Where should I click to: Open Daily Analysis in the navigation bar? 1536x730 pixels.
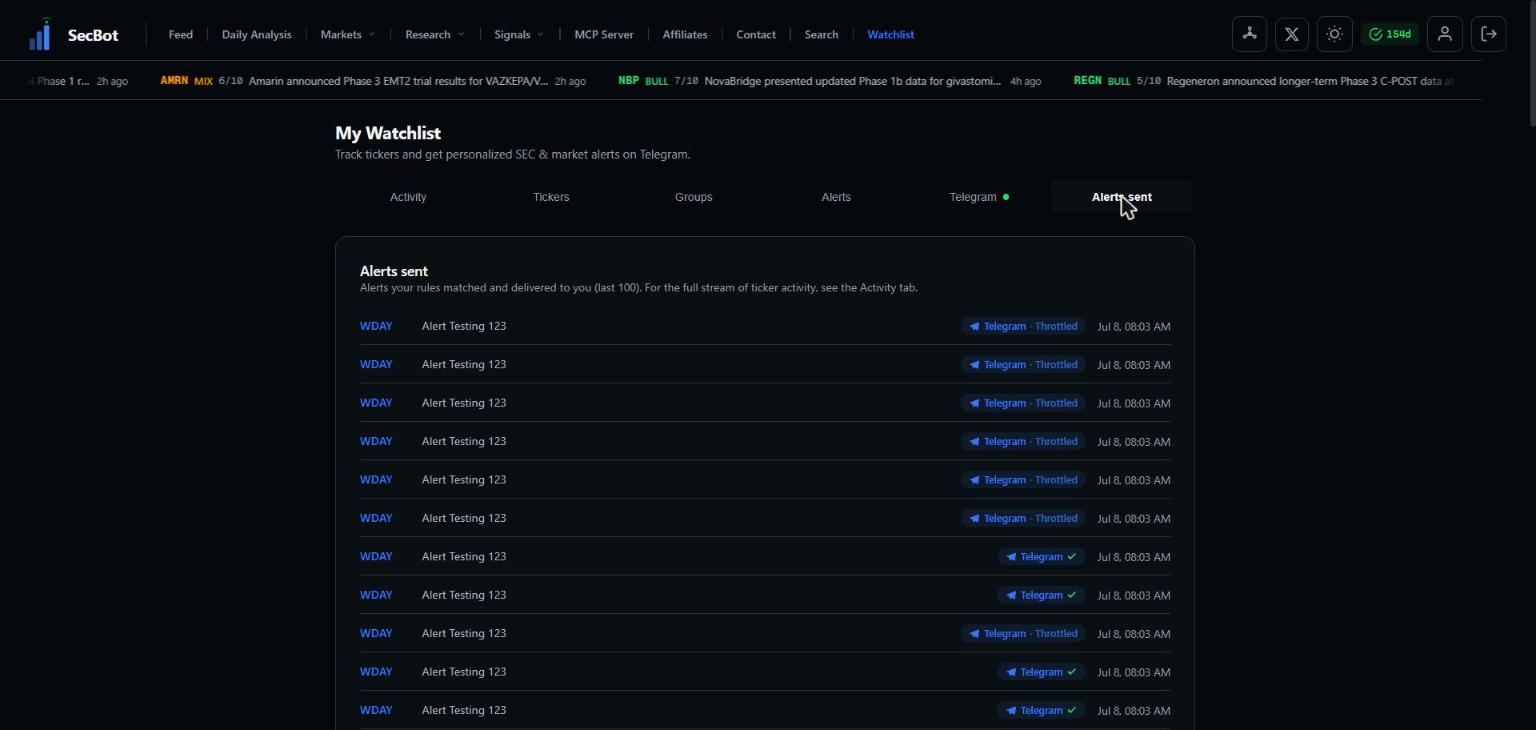coord(256,34)
